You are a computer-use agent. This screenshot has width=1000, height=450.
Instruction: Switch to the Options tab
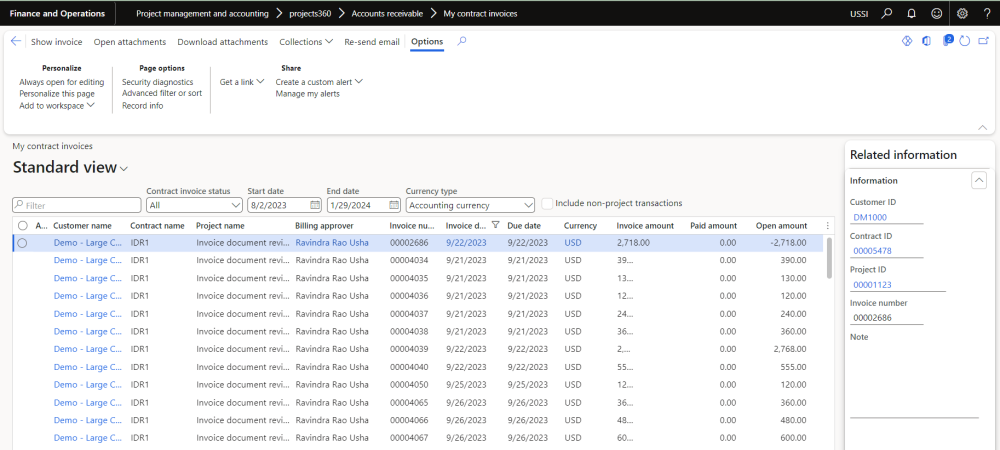427,42
